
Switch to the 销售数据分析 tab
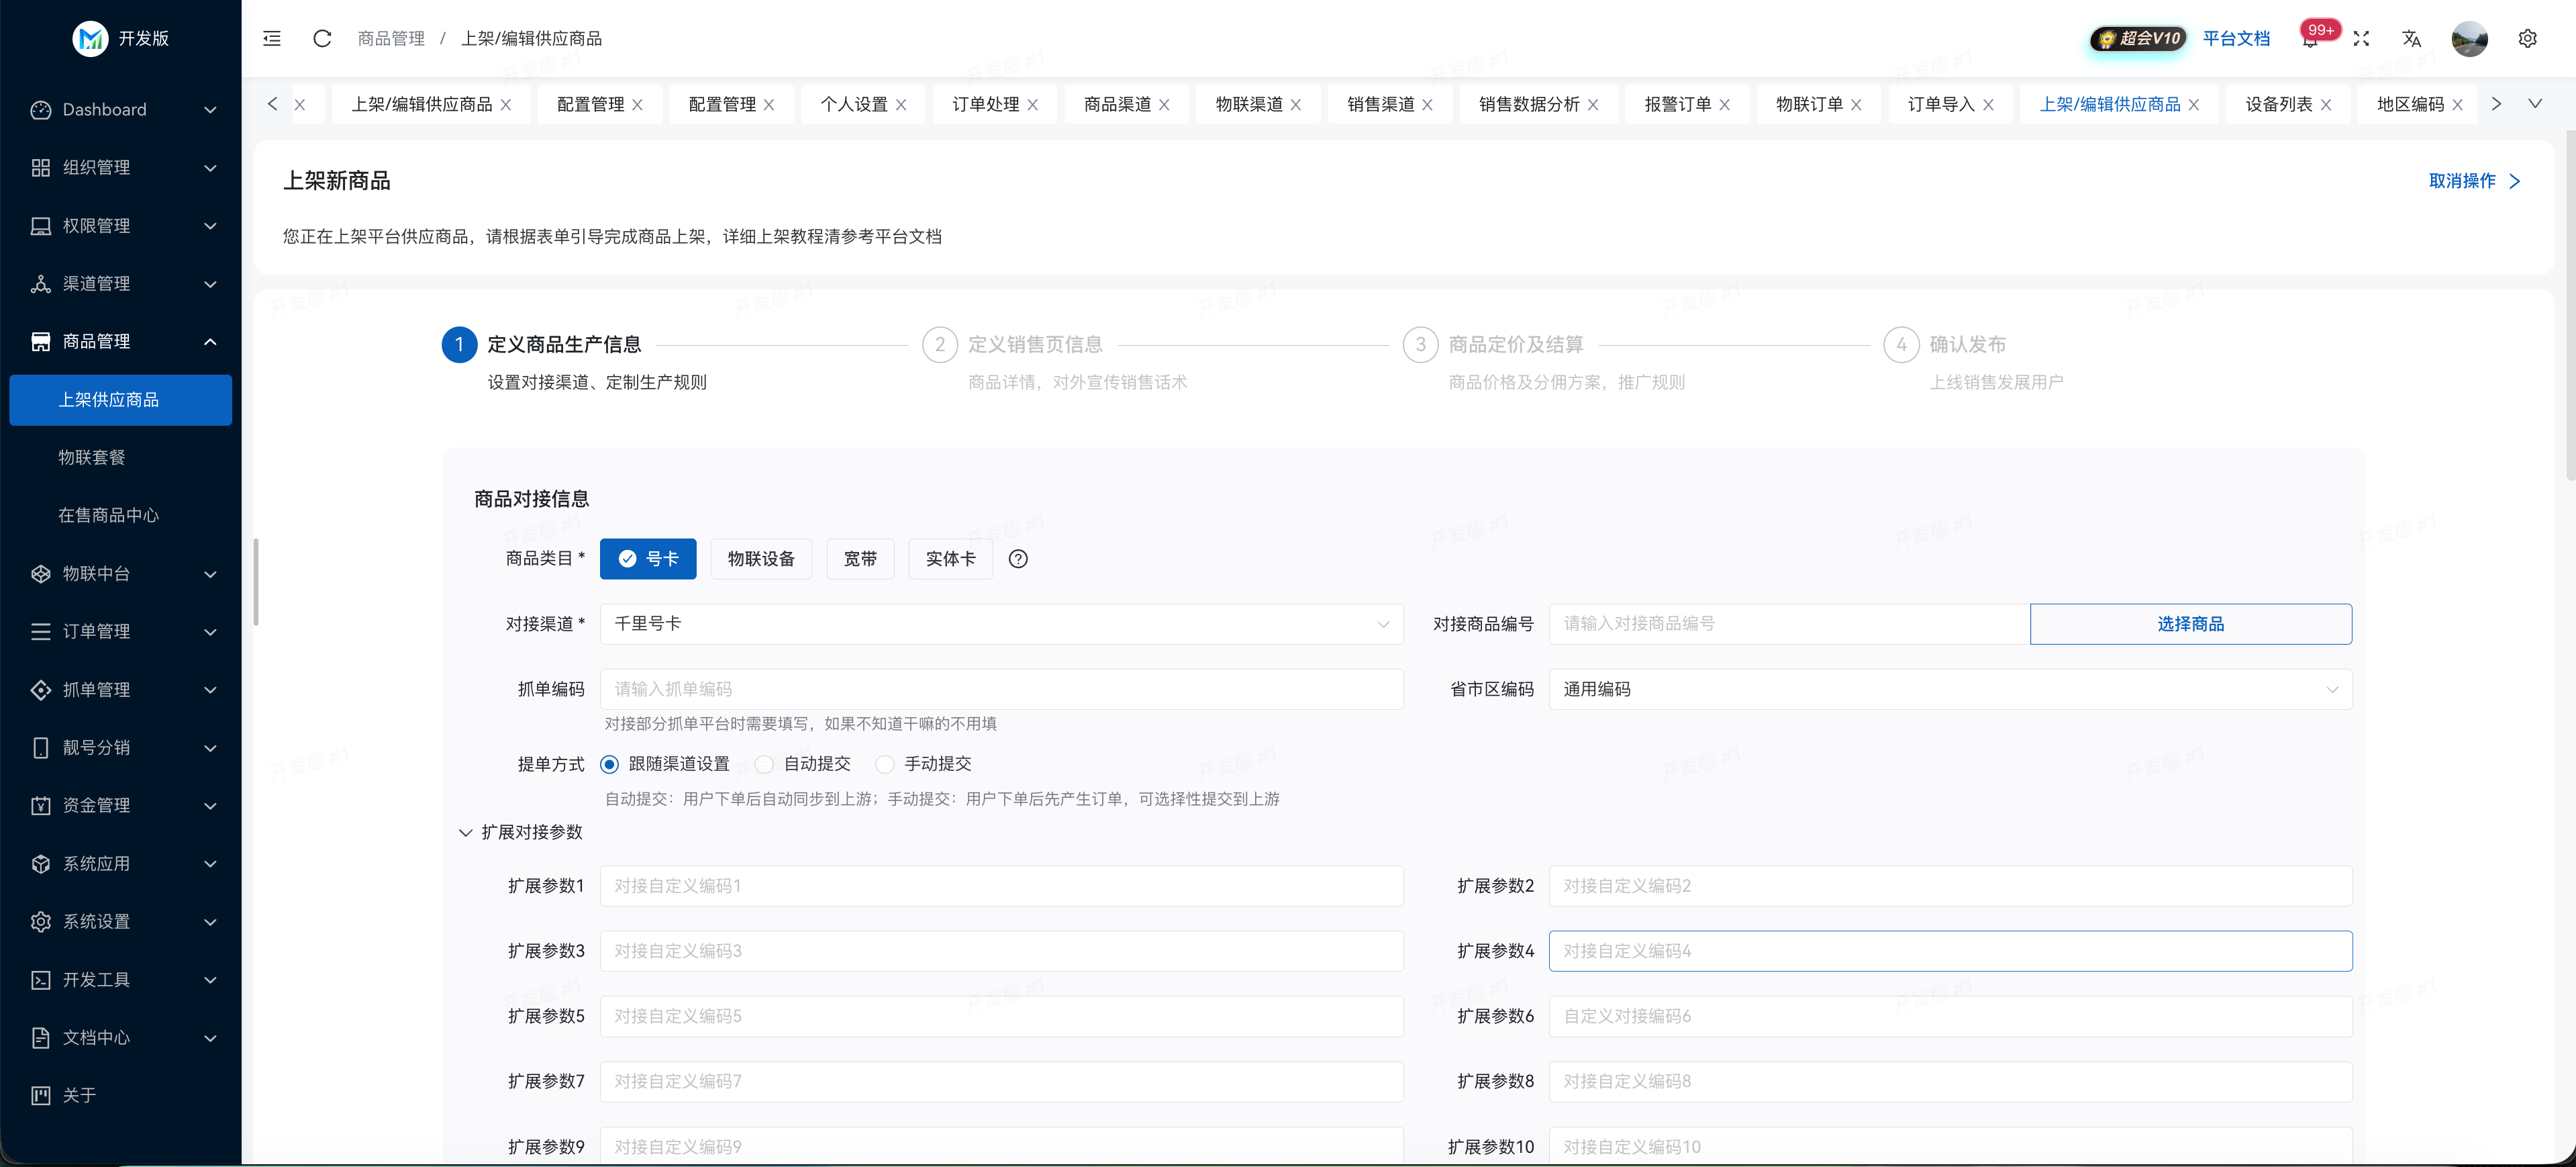(1528, 104)
